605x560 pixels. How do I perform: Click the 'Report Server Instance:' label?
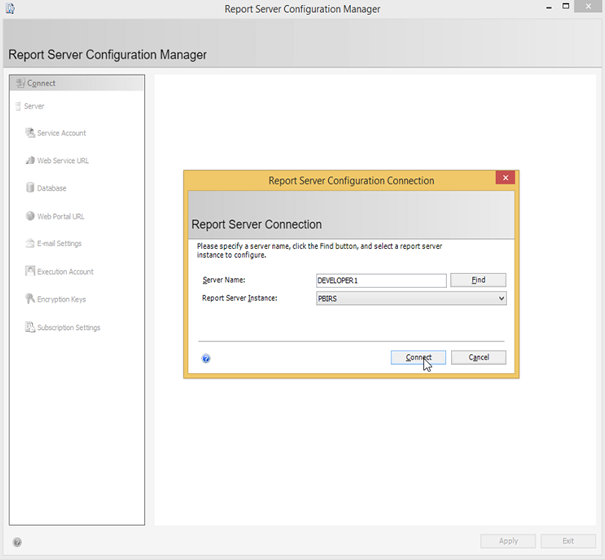point(240,298)
